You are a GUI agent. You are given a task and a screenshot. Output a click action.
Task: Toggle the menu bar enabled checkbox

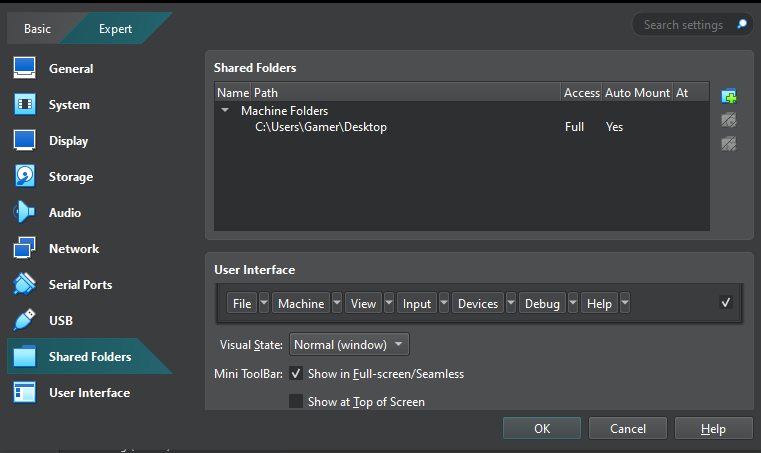pyautogui.click(x=726, y=303)
